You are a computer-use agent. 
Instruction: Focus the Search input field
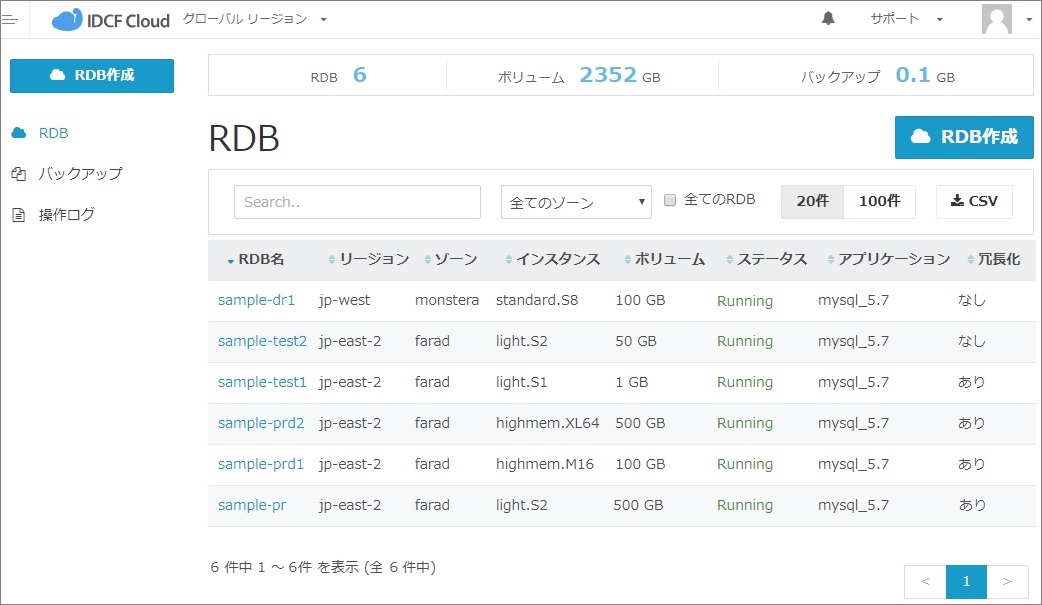click(357, 202)
